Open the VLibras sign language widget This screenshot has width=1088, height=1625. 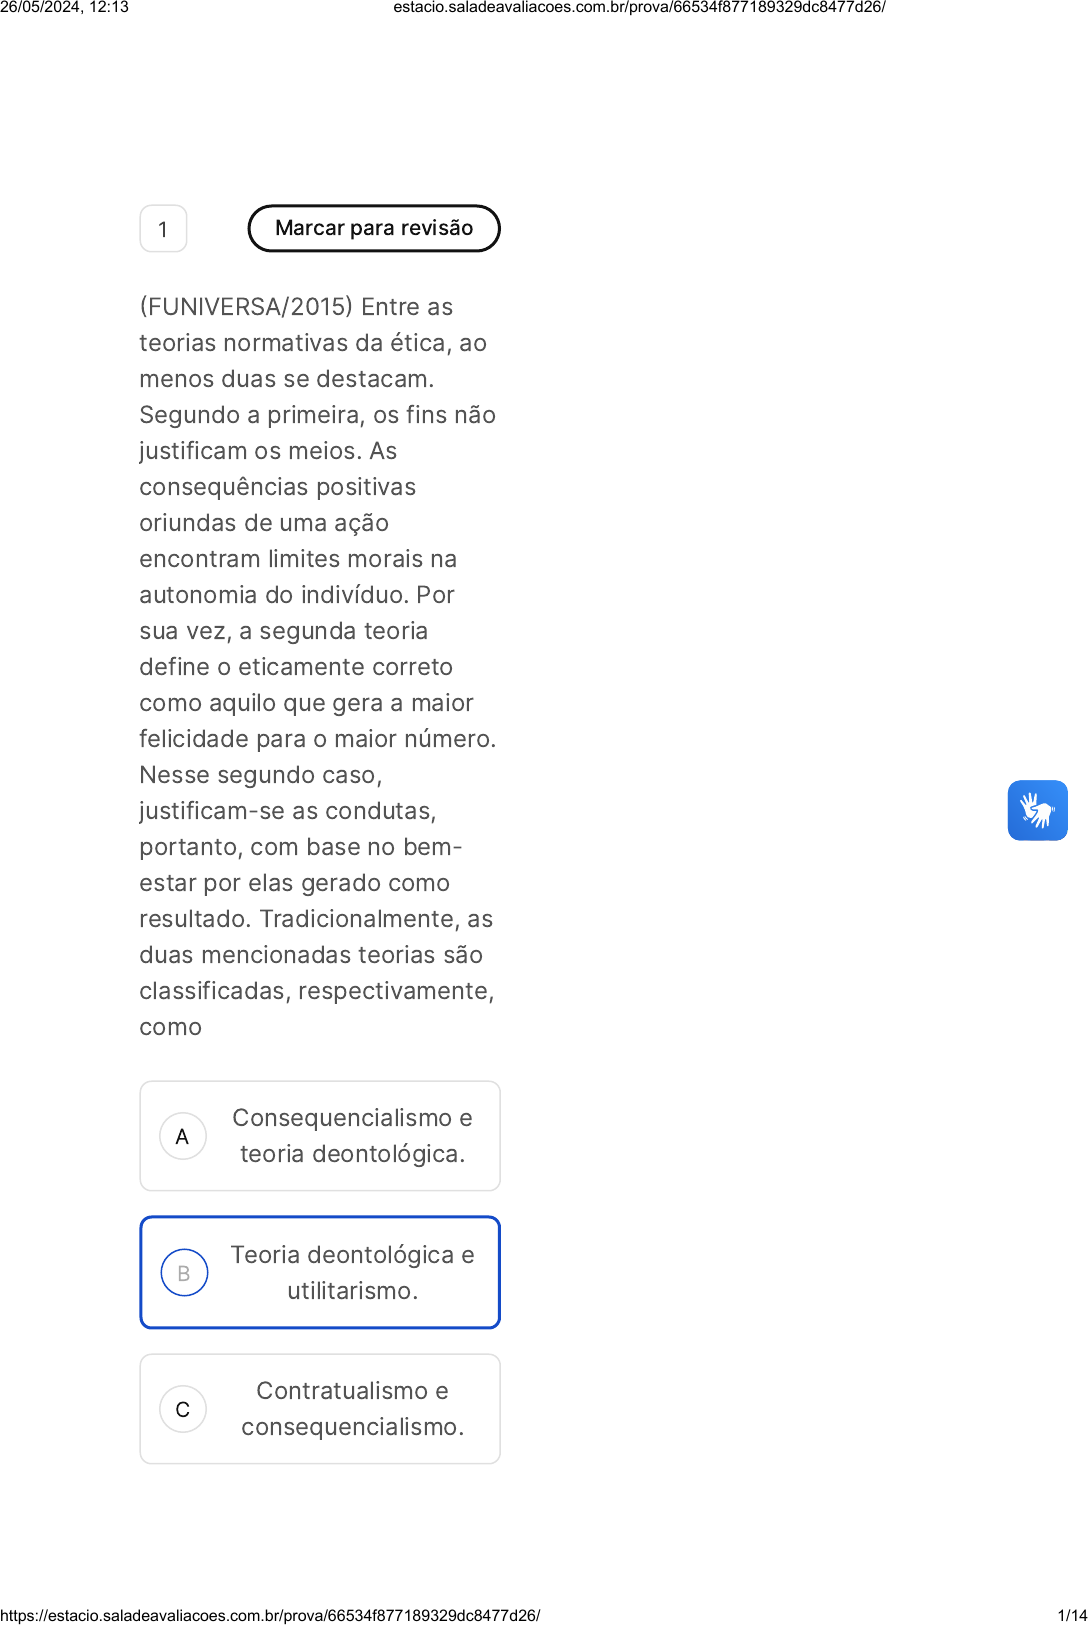coord(1037,810)
